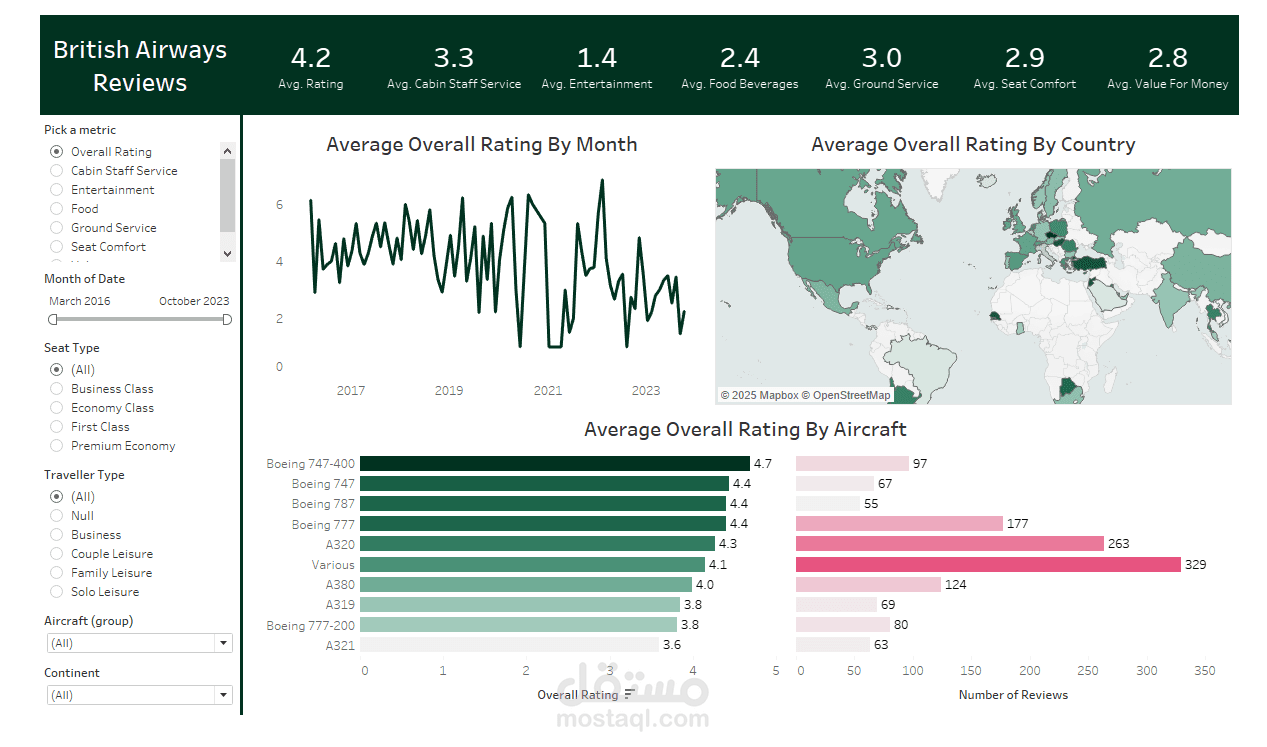Click the pink bar with 329 reviews
This screenshot has height=747, width=1267.
click(988, 565)
